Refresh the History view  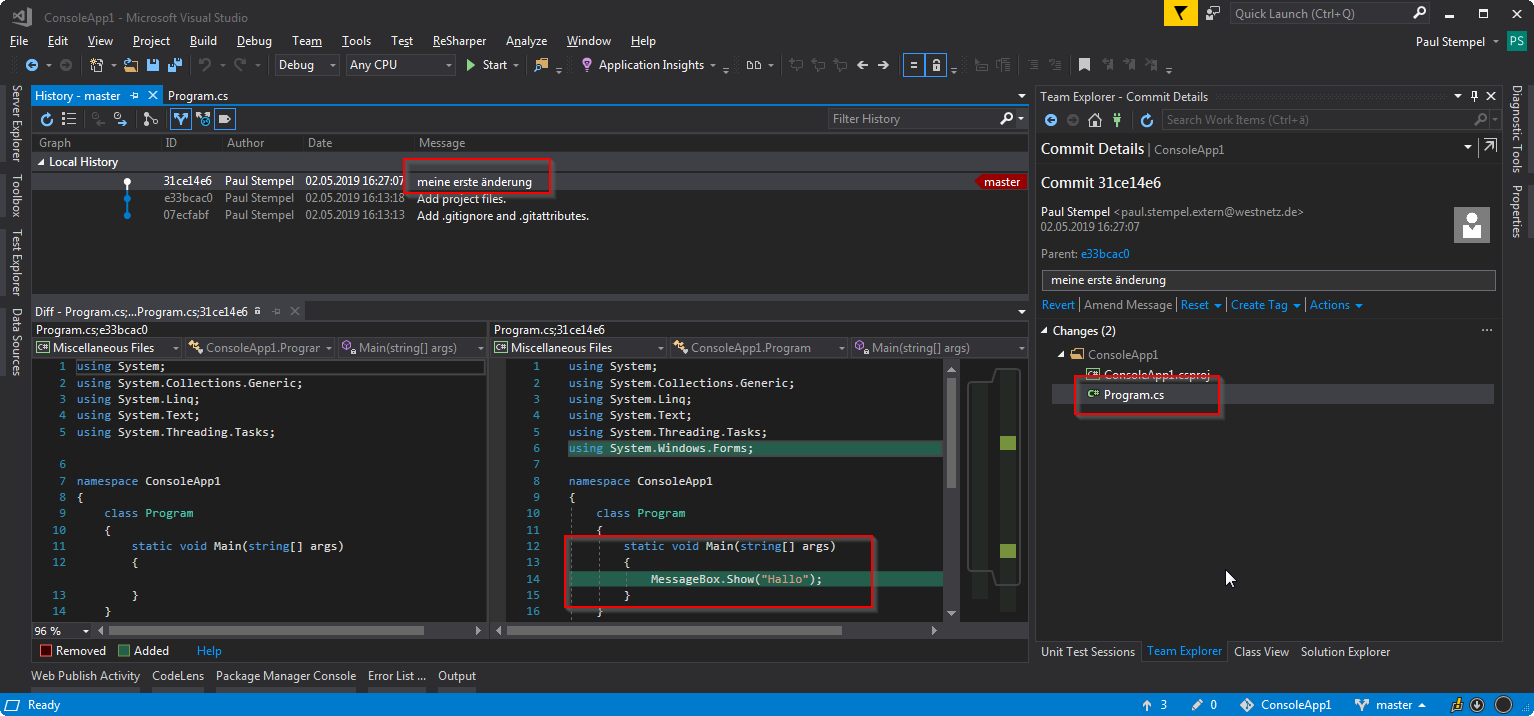click(46, 119)
